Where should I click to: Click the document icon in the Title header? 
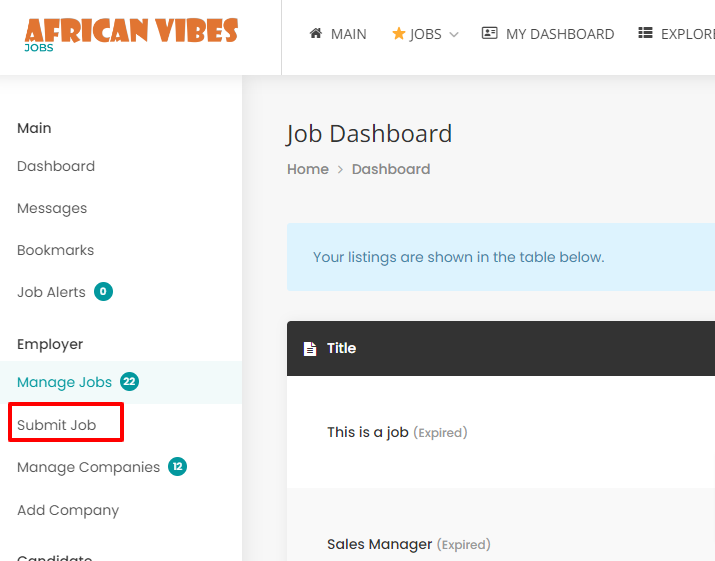point(310,348)
